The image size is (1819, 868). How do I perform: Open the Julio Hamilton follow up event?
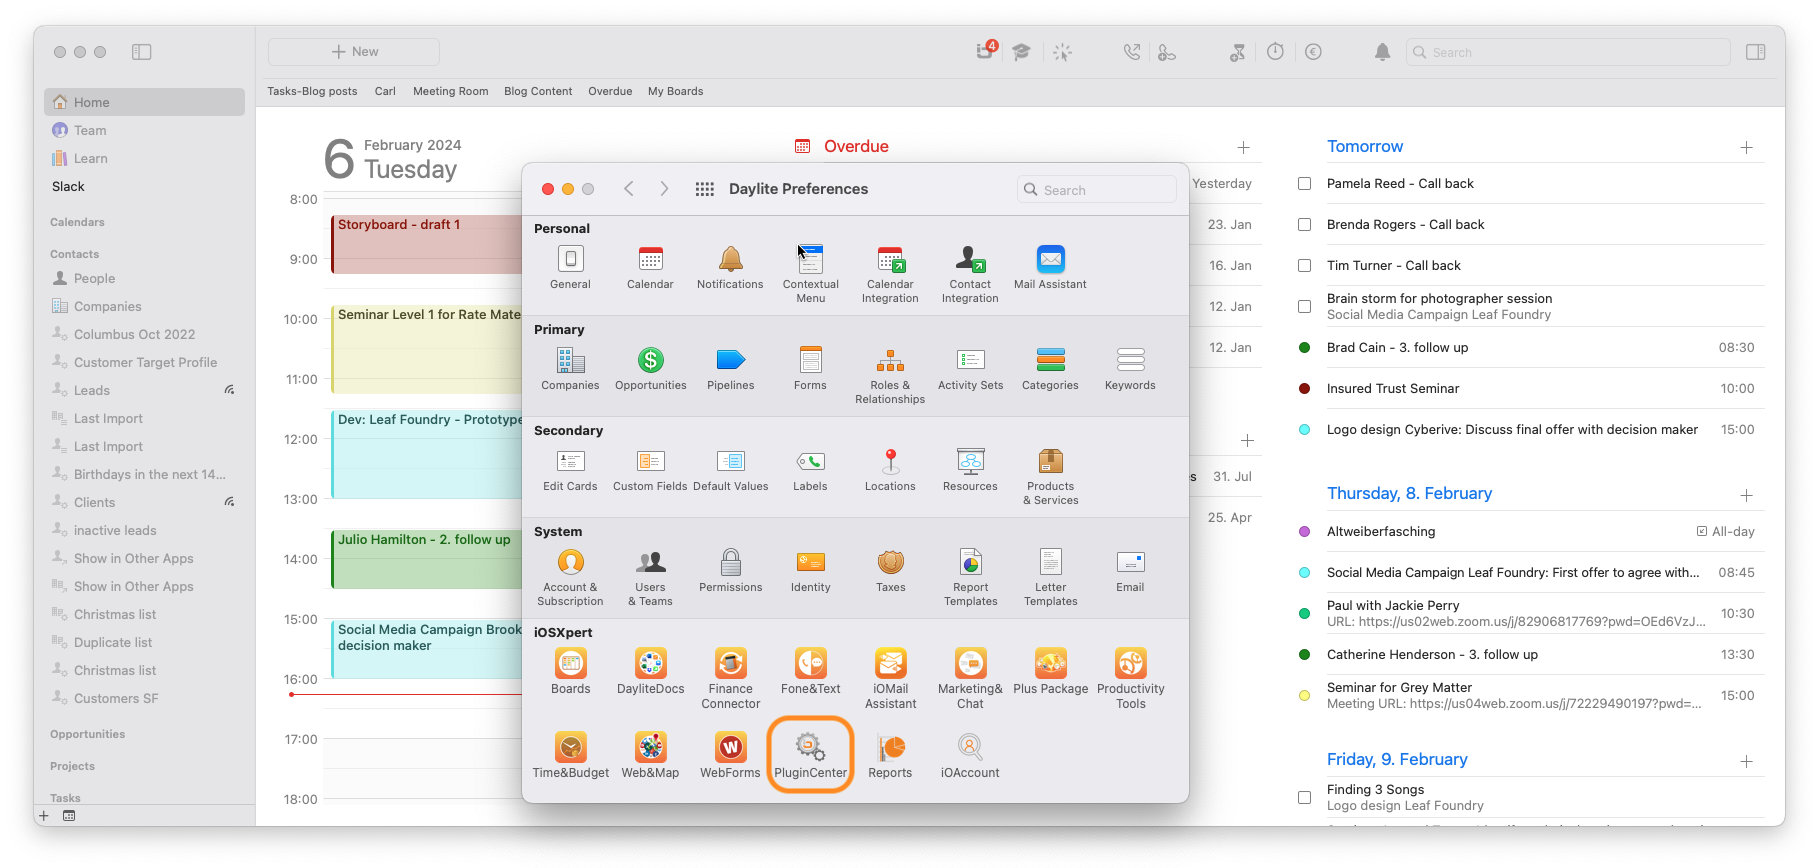(x=427, y=559)
